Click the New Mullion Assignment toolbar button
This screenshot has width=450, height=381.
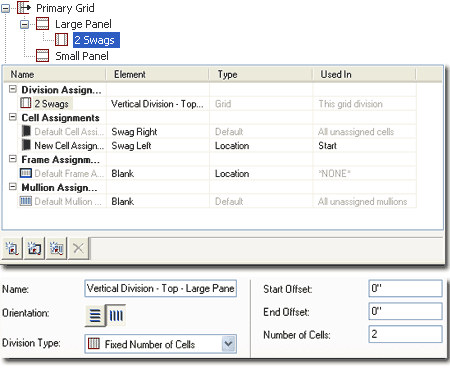point(56,248)
